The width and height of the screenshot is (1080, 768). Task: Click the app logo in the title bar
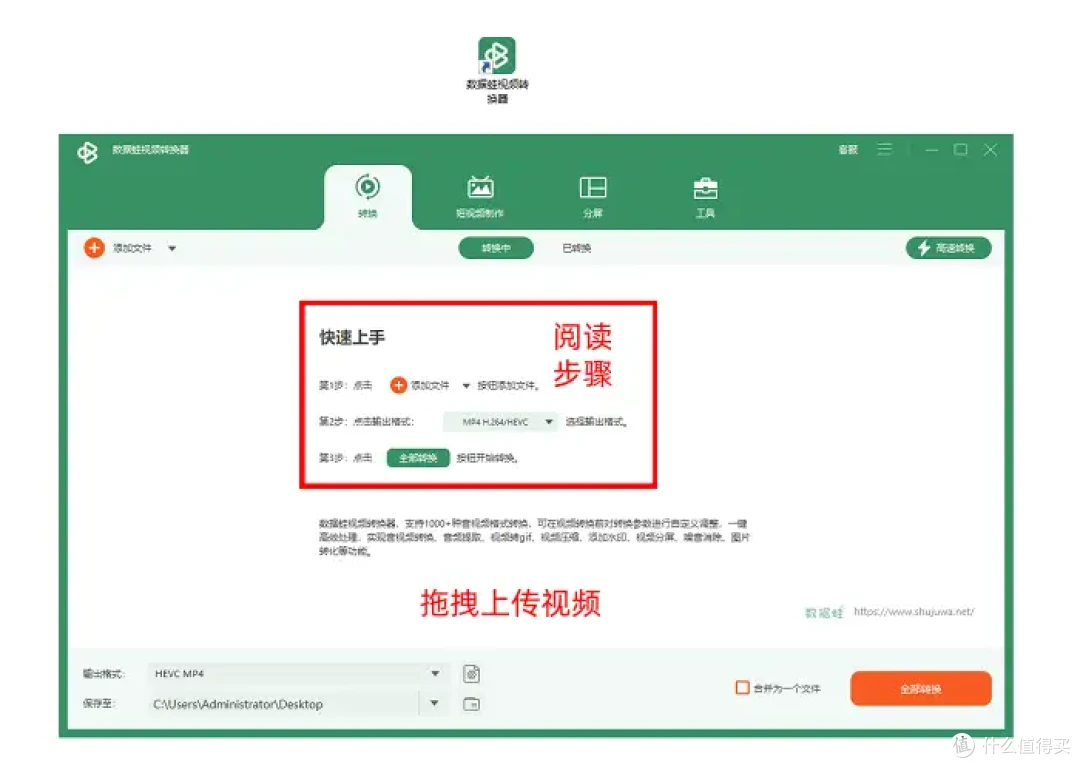point(88,152)
